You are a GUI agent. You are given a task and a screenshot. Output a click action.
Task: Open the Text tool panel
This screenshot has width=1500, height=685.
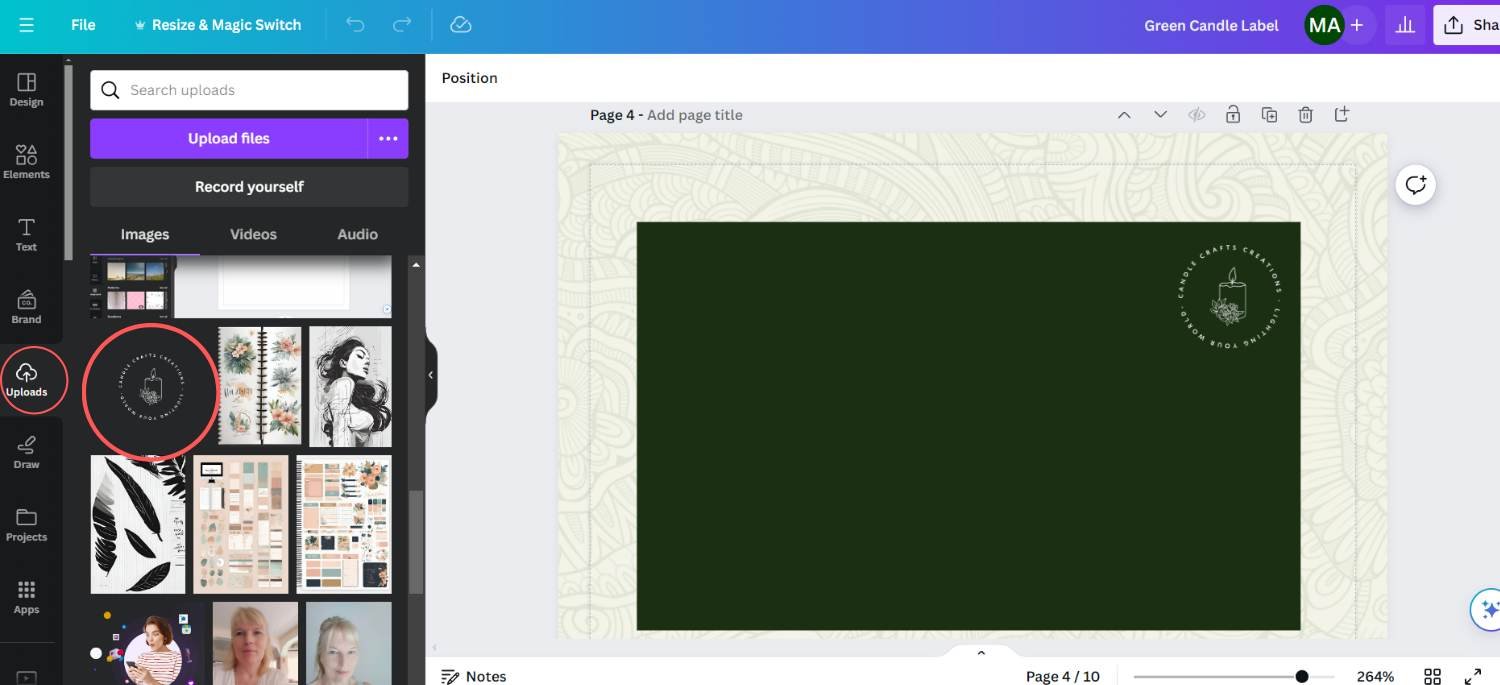click(x=26, y=233)
